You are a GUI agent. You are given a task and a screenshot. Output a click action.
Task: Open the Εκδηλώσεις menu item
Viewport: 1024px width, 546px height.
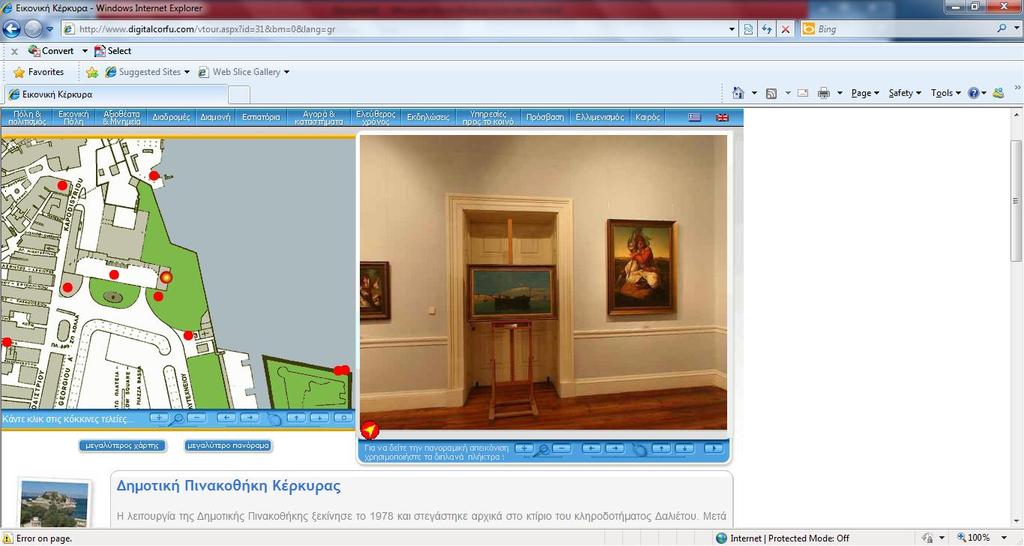pos(428,118)
